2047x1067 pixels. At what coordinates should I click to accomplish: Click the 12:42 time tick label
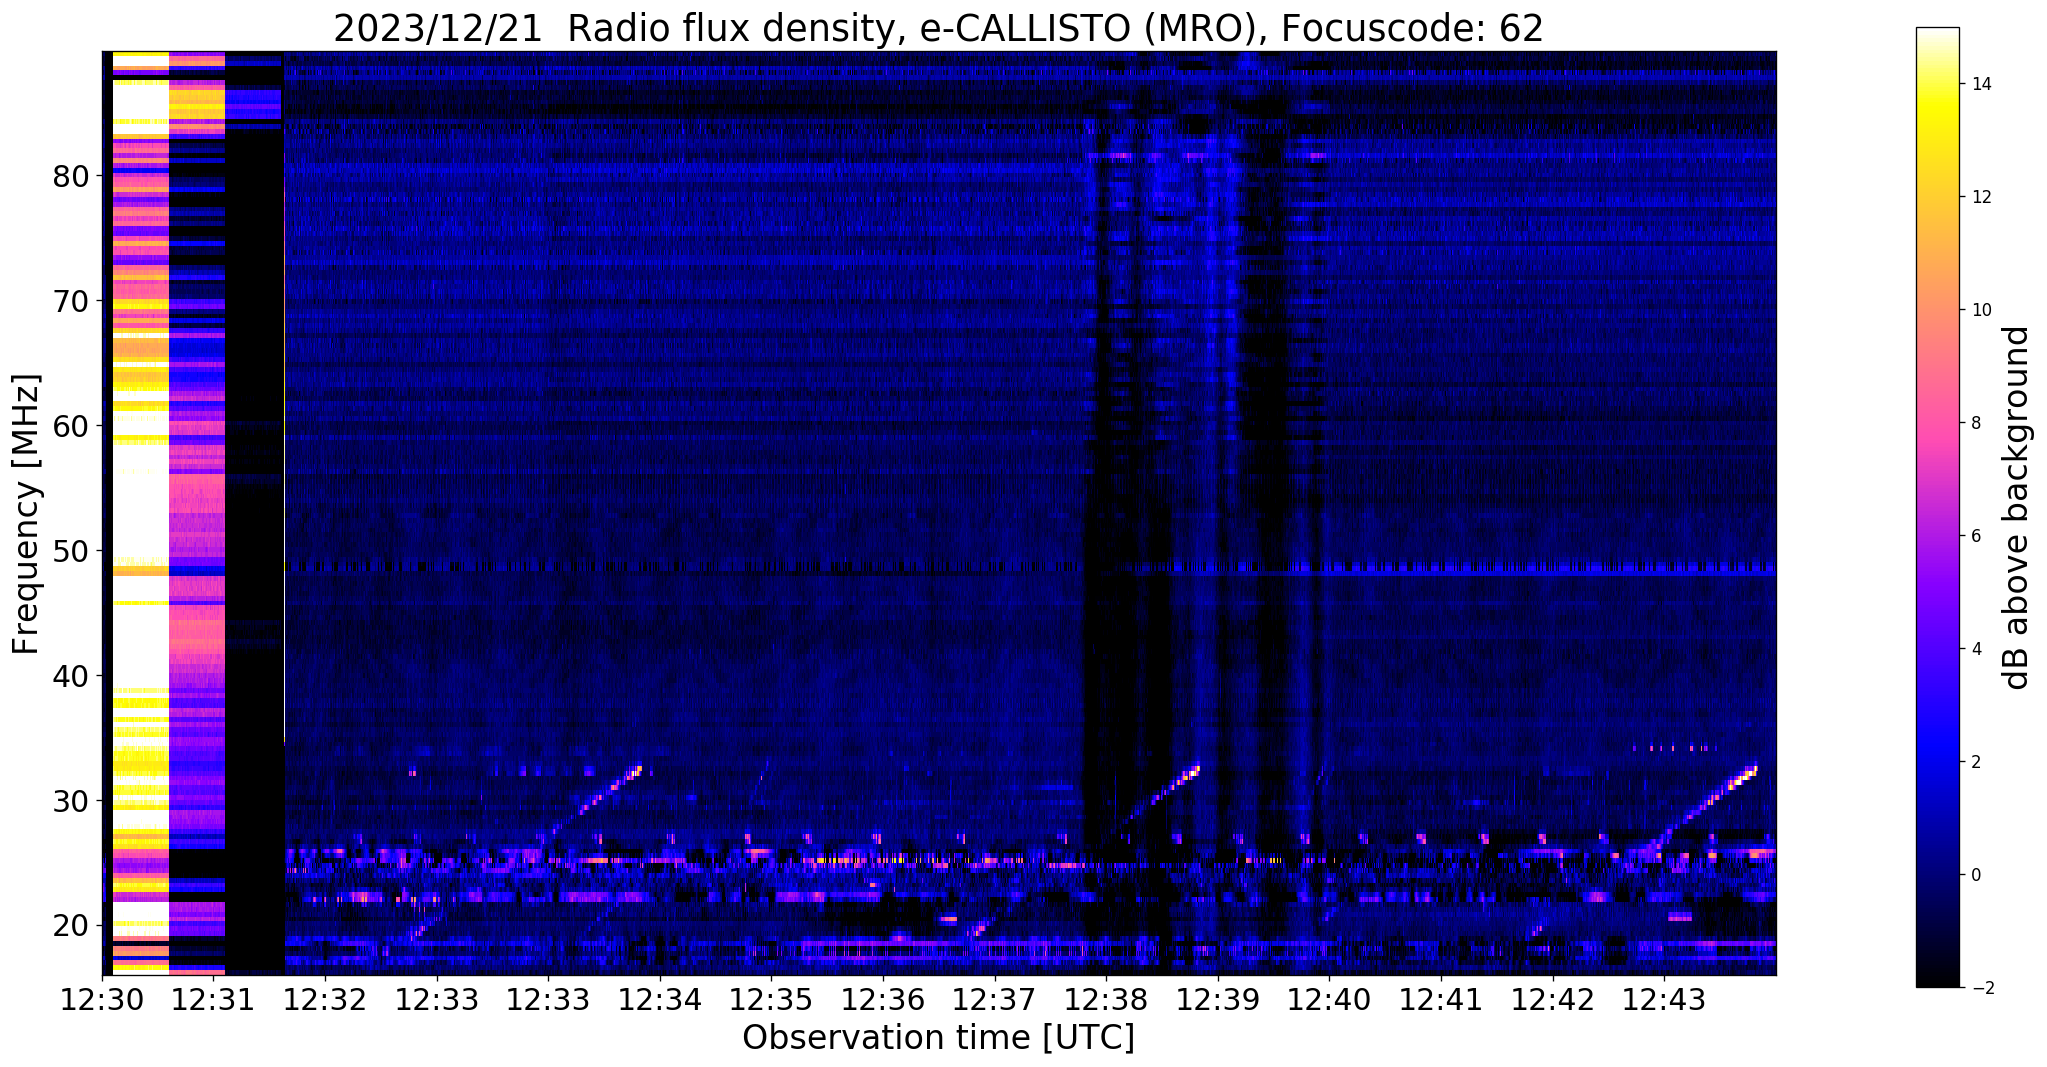point(1553,999)
